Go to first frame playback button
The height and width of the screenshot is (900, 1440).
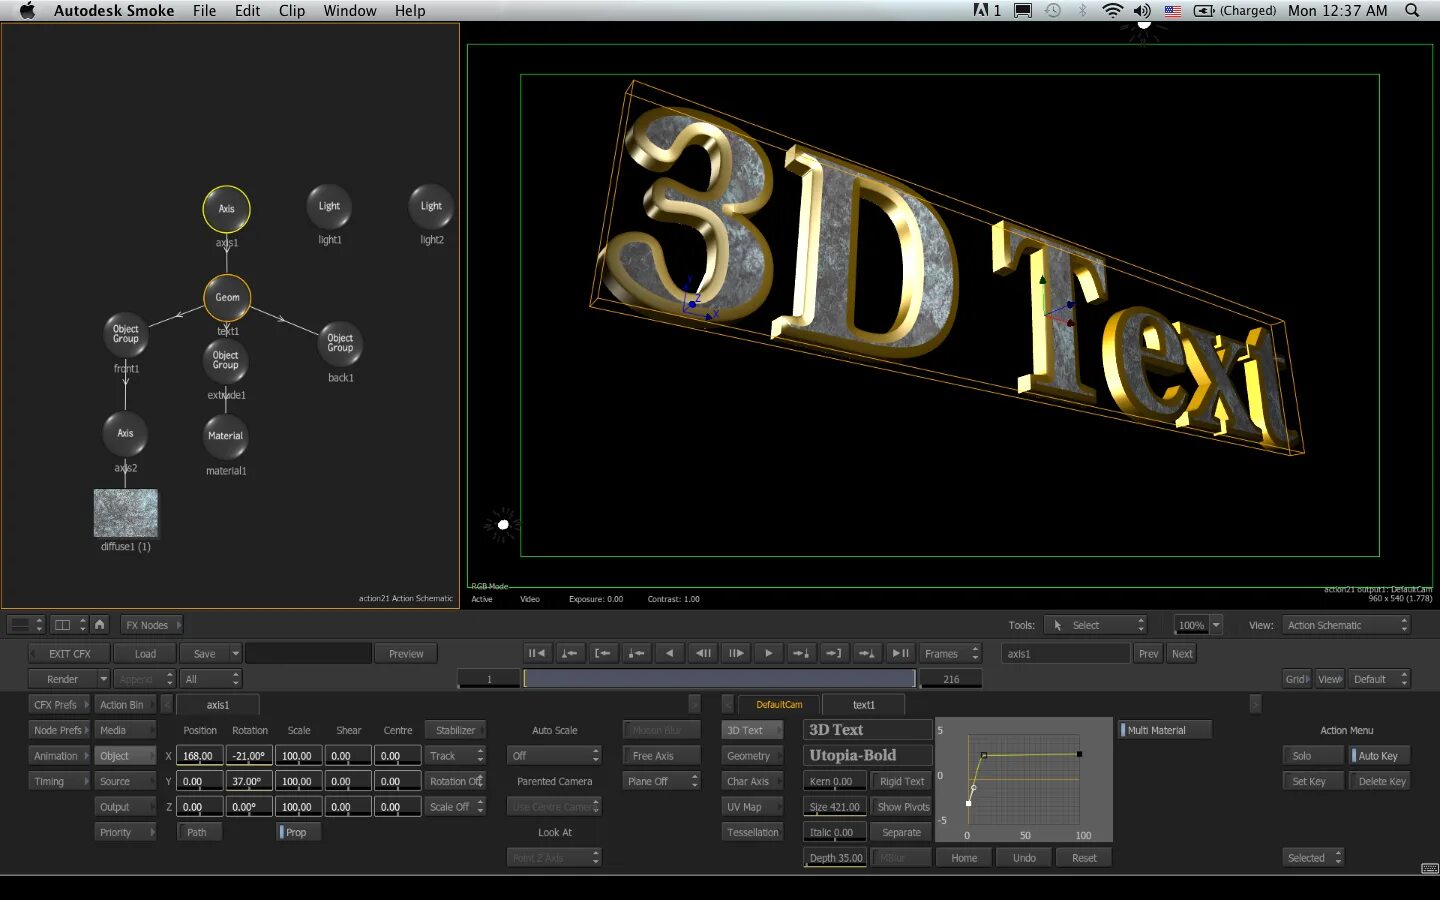(537, 653)
